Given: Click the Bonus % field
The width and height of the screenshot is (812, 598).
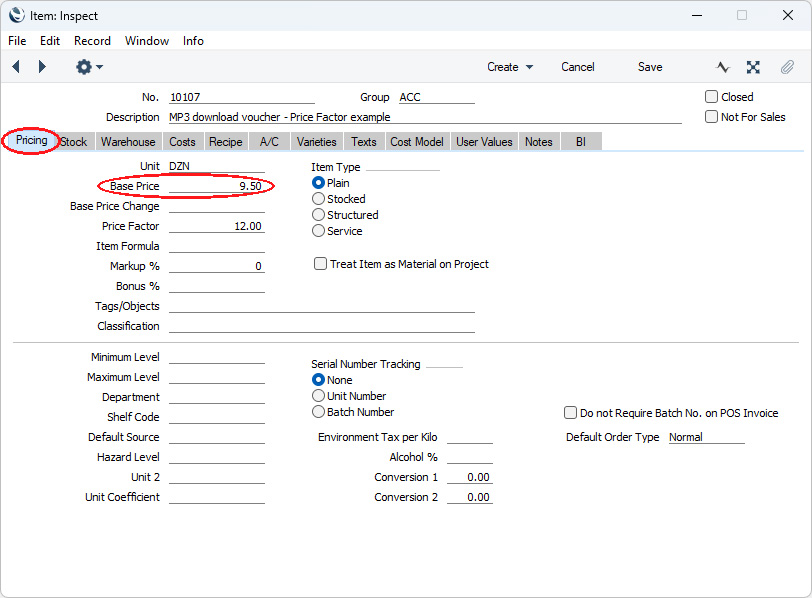Looking at the screenshot, I should point(216,286).
